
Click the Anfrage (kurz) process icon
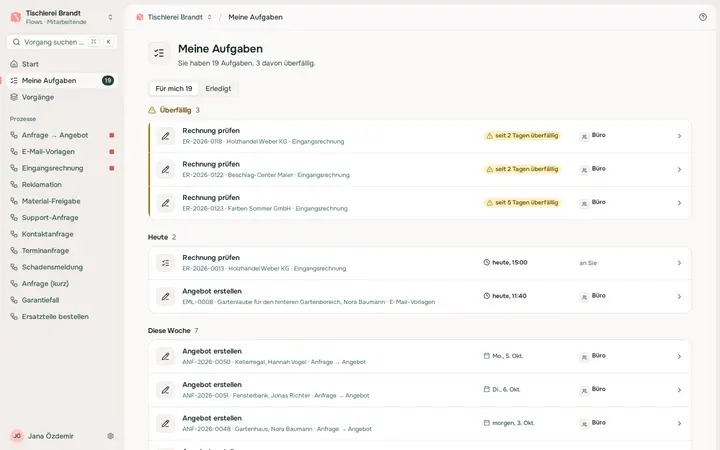(14, 284)
